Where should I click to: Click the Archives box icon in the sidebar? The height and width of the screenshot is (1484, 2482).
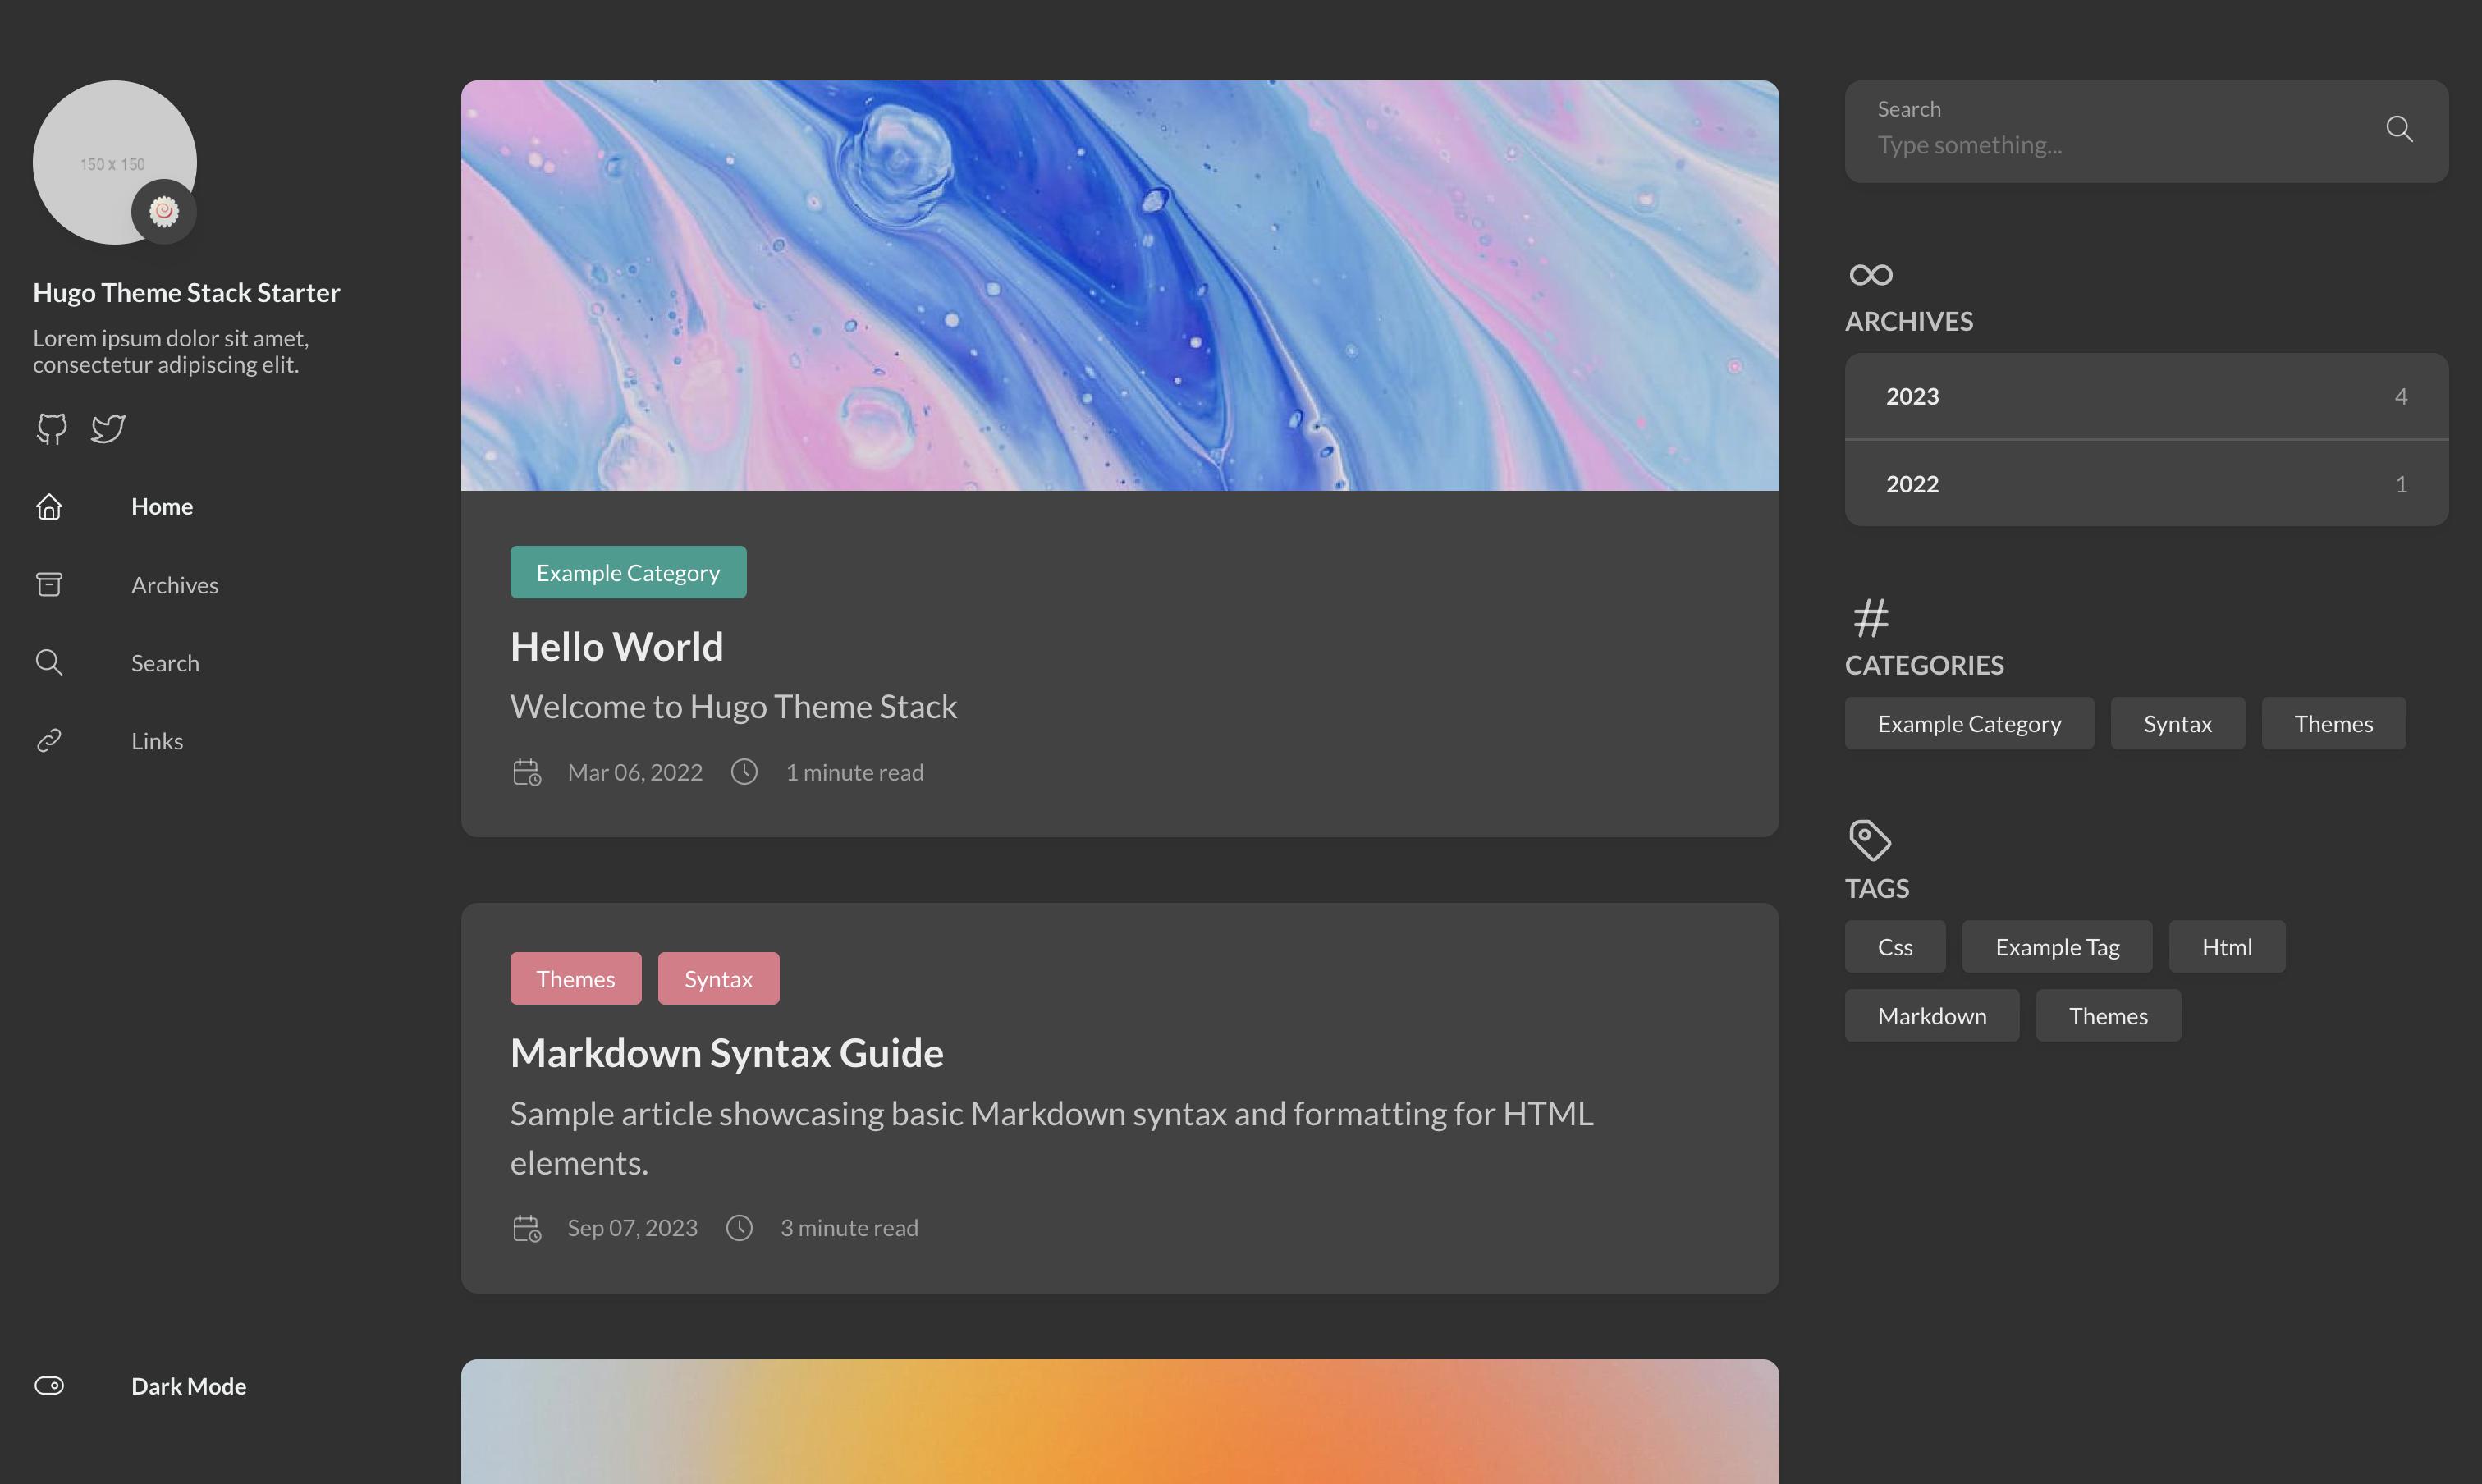49,584
